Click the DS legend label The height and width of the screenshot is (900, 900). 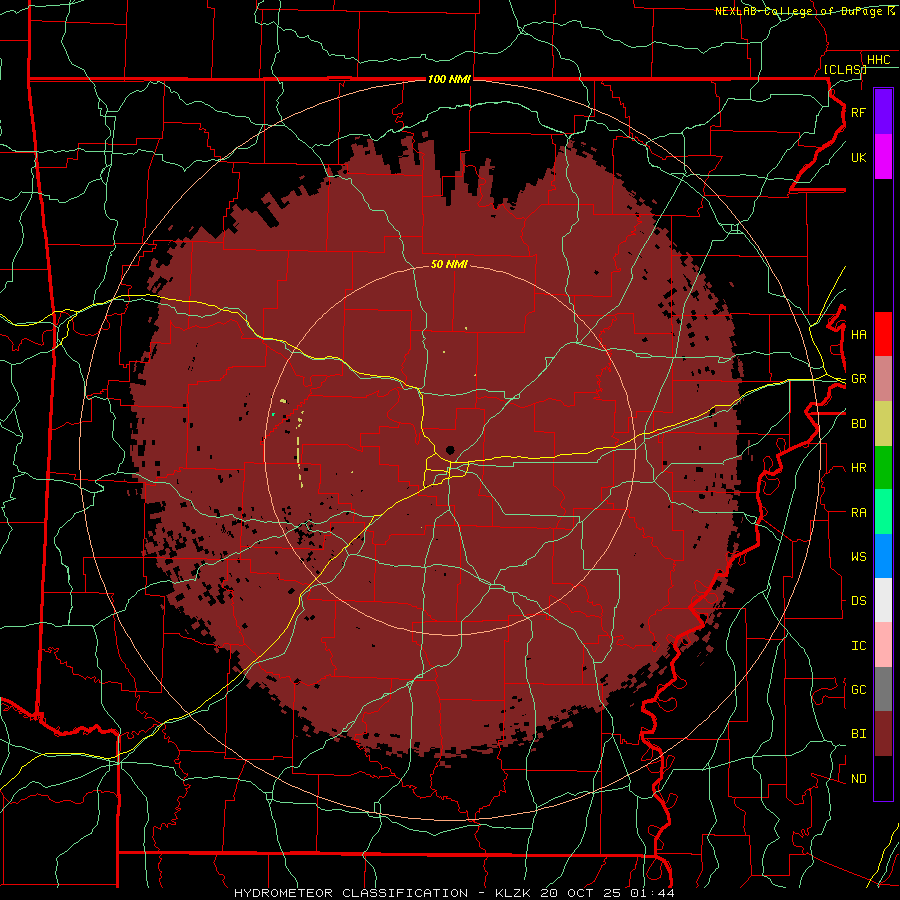[858, 600]
